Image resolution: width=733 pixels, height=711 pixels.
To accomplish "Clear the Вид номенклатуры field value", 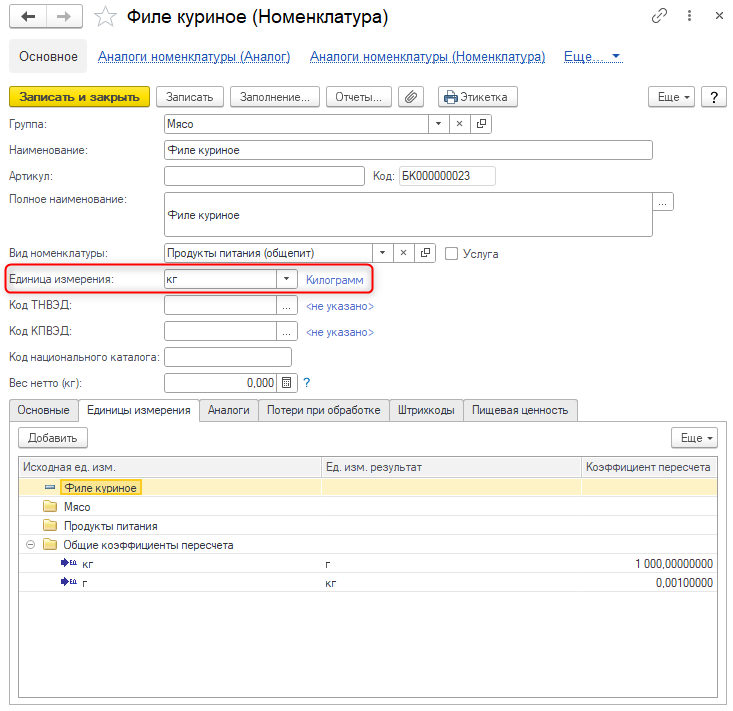I will pos(403,253).
